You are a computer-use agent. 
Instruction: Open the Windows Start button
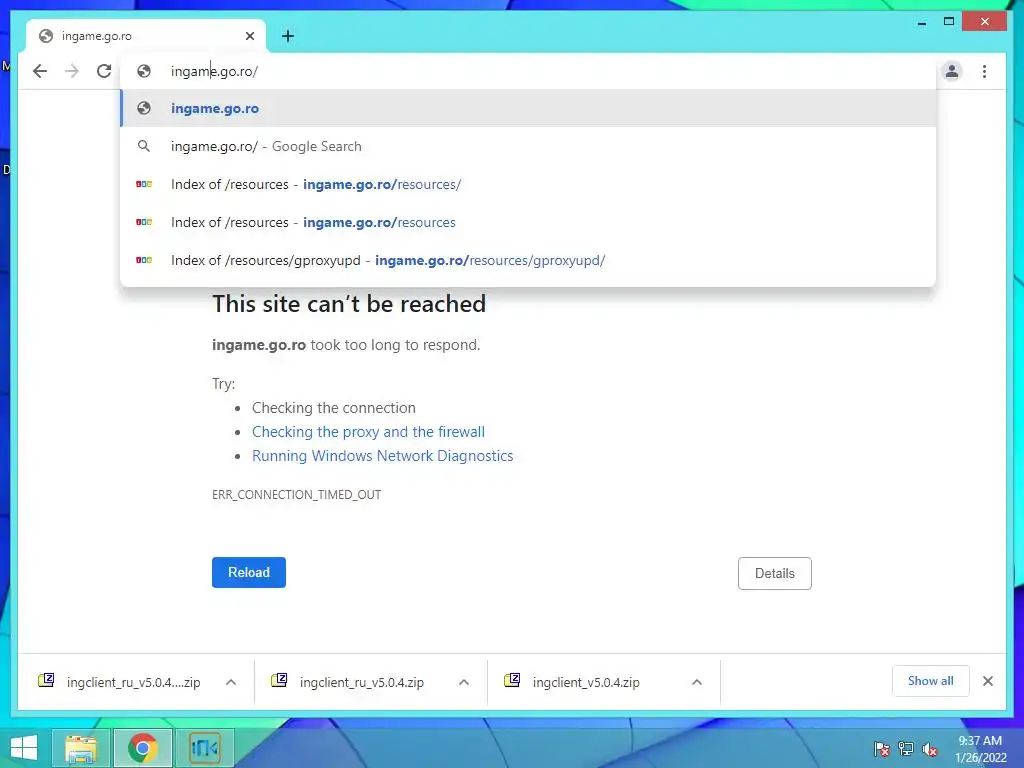pyautogui.click(x=24, y=748)
